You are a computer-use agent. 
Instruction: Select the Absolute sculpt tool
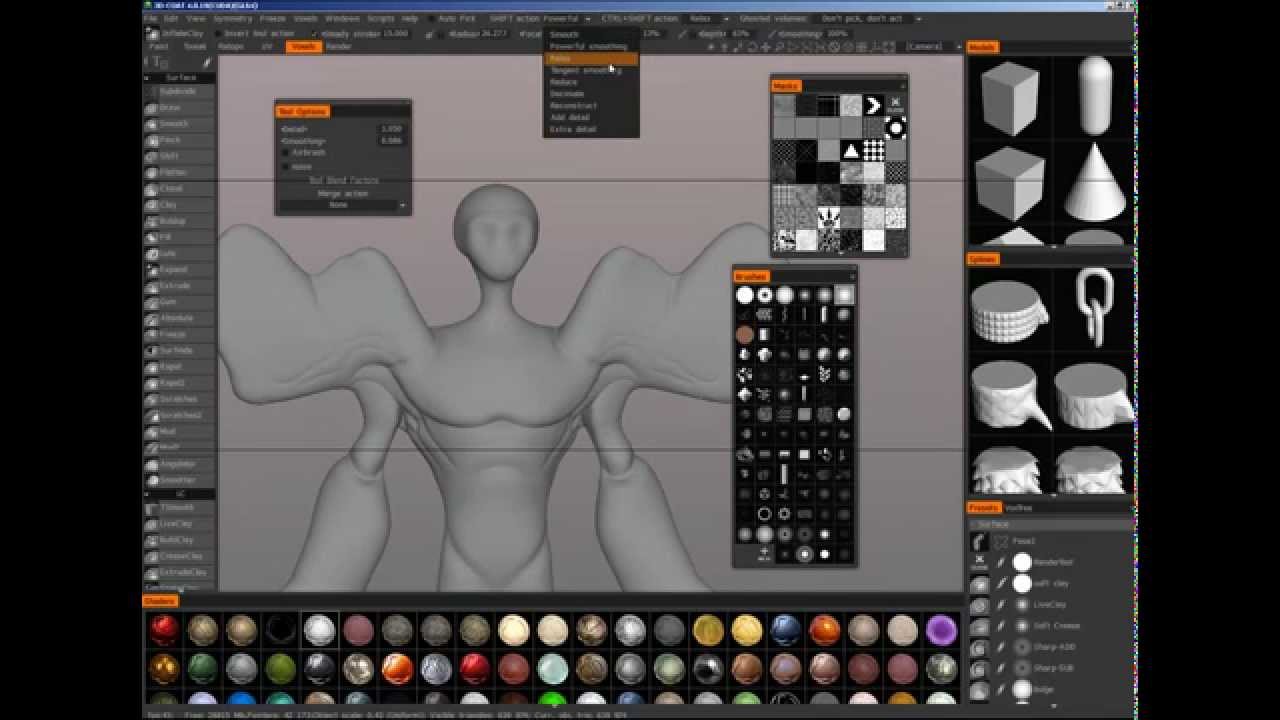(181, 318)
